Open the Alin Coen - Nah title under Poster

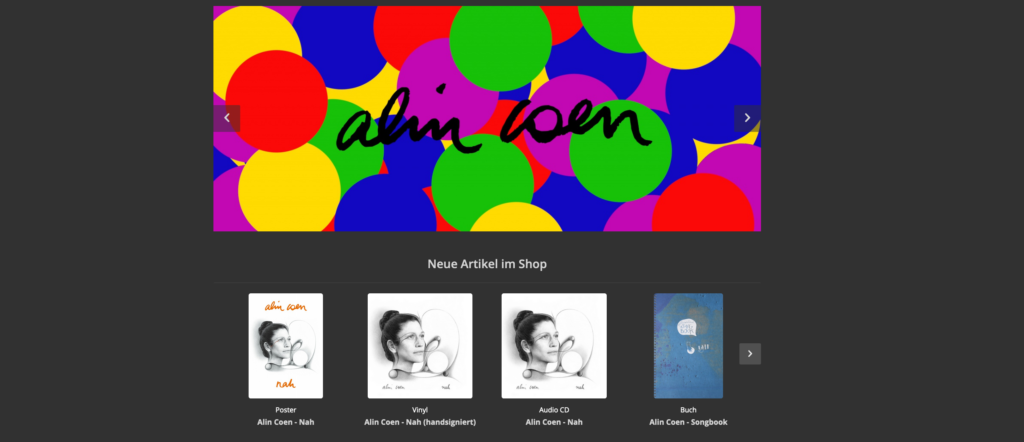[285, 422]
